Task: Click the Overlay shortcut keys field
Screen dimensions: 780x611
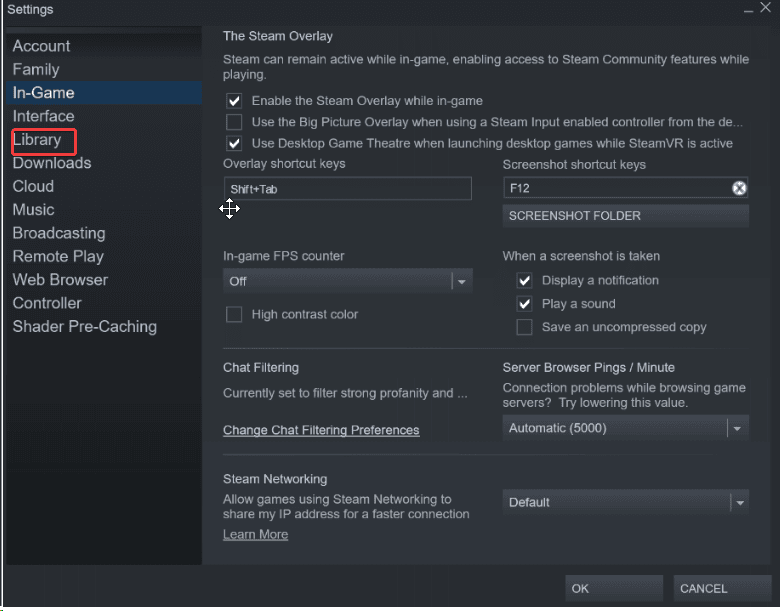Action: click(347, 189)
